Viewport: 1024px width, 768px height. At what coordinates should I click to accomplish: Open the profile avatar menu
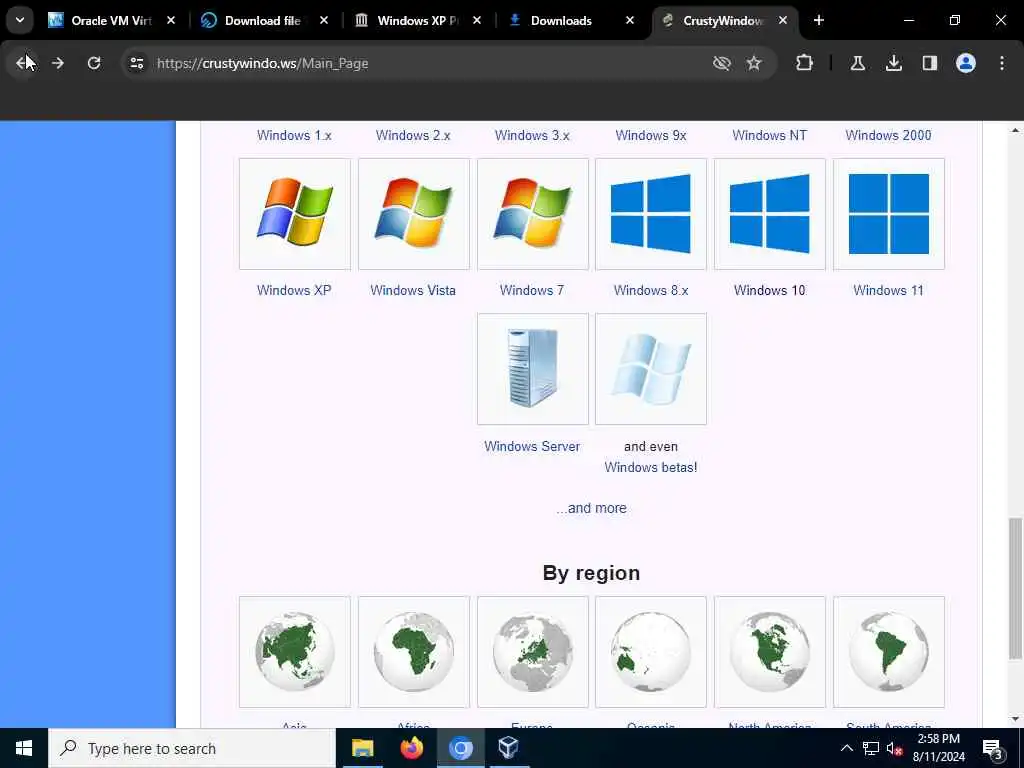[965, 63]
